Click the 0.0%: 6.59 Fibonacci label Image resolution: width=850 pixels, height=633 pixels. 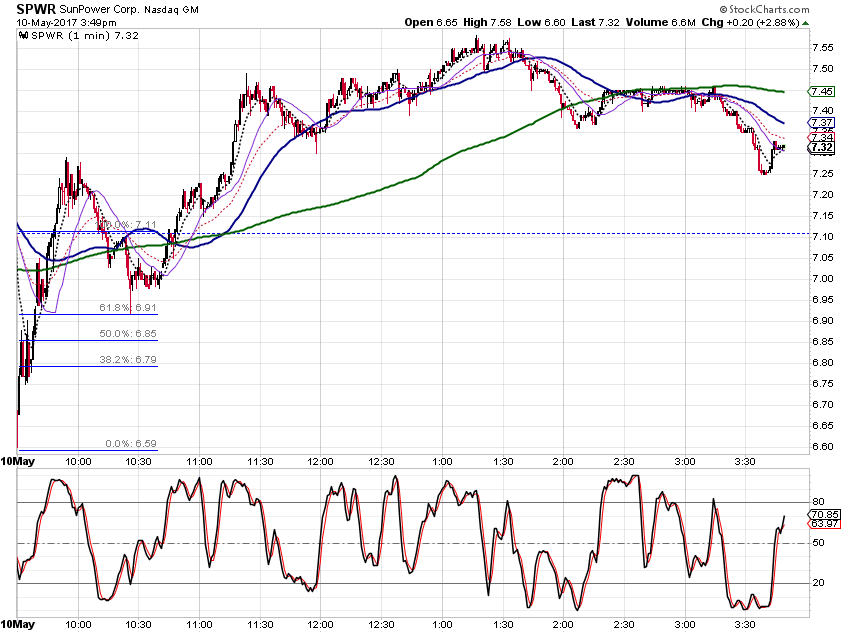[x=131, y=444]
